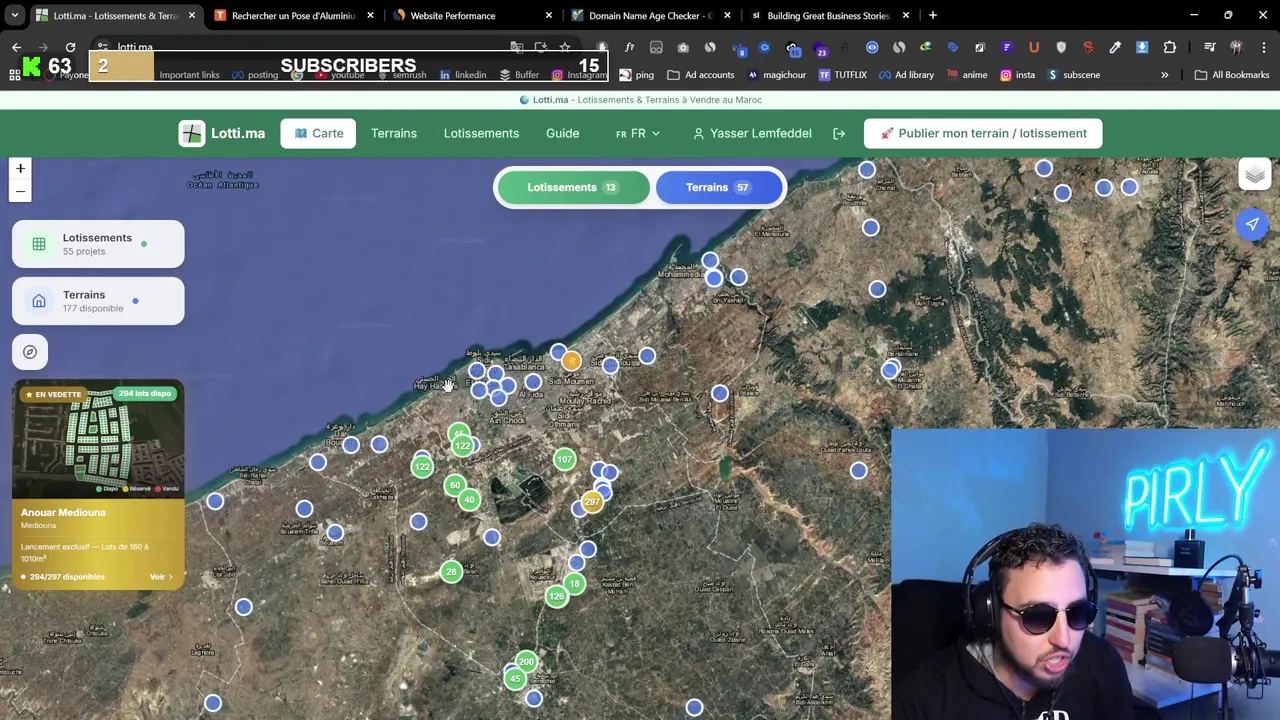Open the Guide nav item
This screenshot has height=720, width=1280.
click(x=562, y=133)
